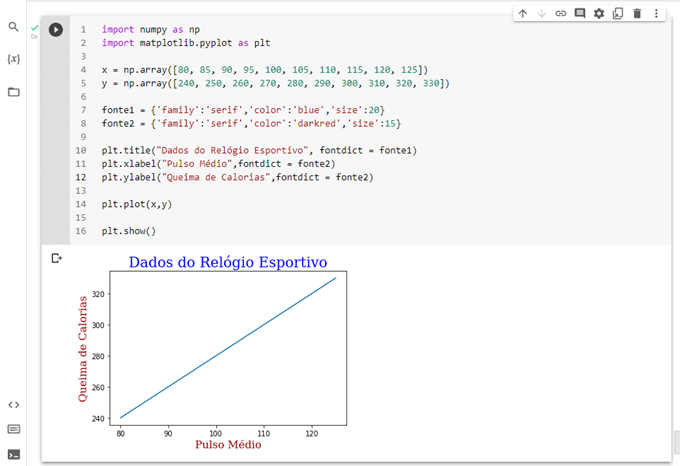The width and height of the screenshot is (680, 466).
Task: Open the search panel in left sidebar
Action: coord(14,27)
